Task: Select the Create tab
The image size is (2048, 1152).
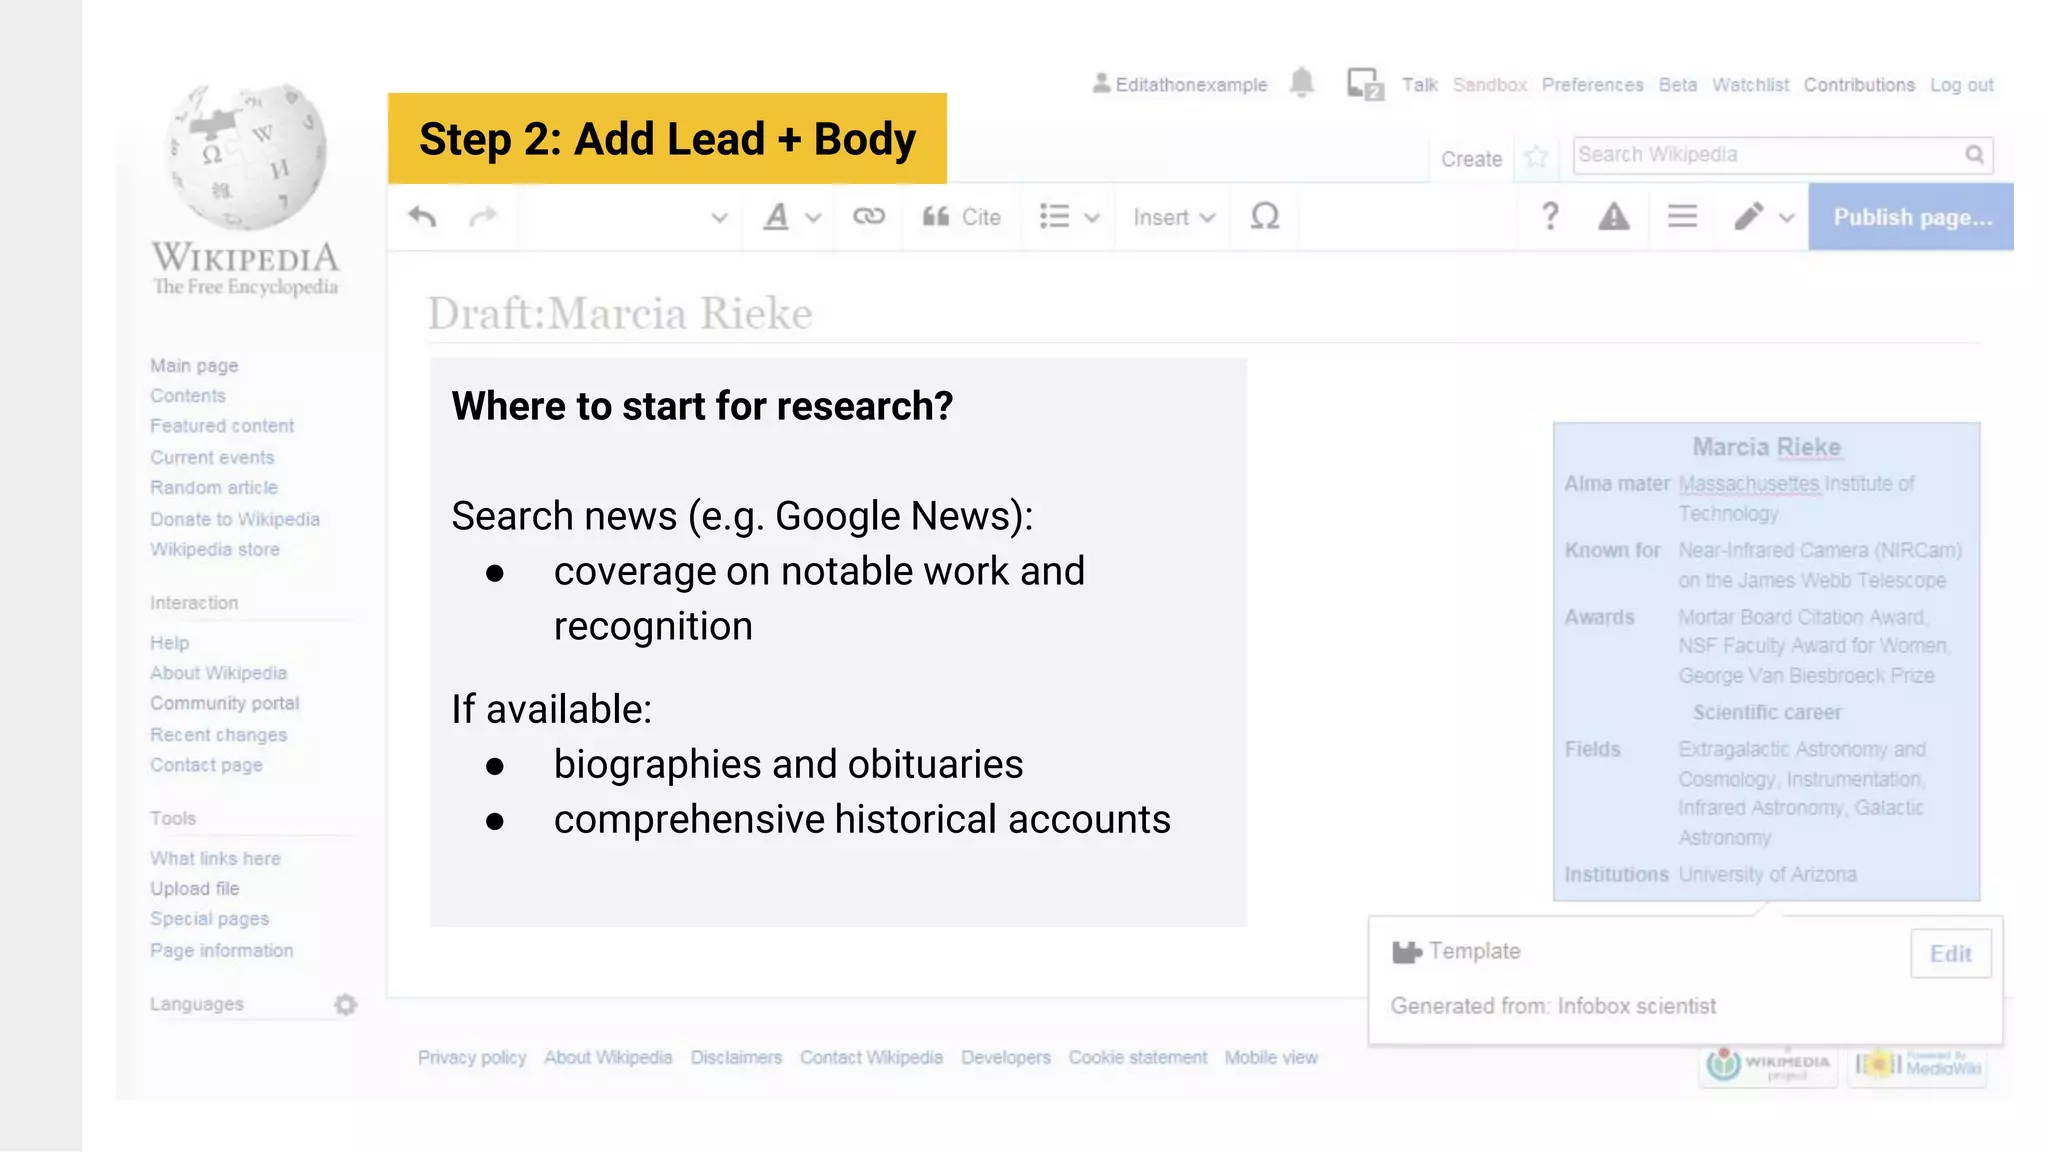Action: click(x=1471, y=159)
